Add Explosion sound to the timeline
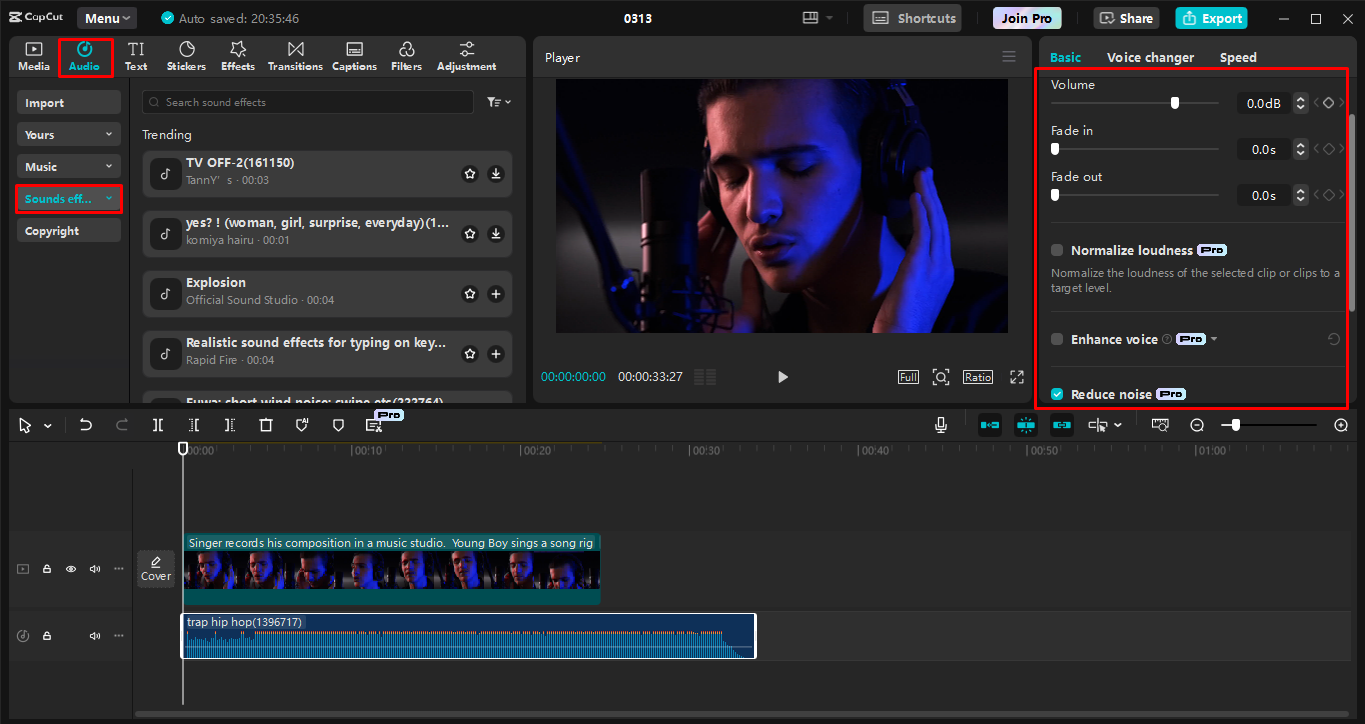The image size is (1365, 724). (496, 294)
